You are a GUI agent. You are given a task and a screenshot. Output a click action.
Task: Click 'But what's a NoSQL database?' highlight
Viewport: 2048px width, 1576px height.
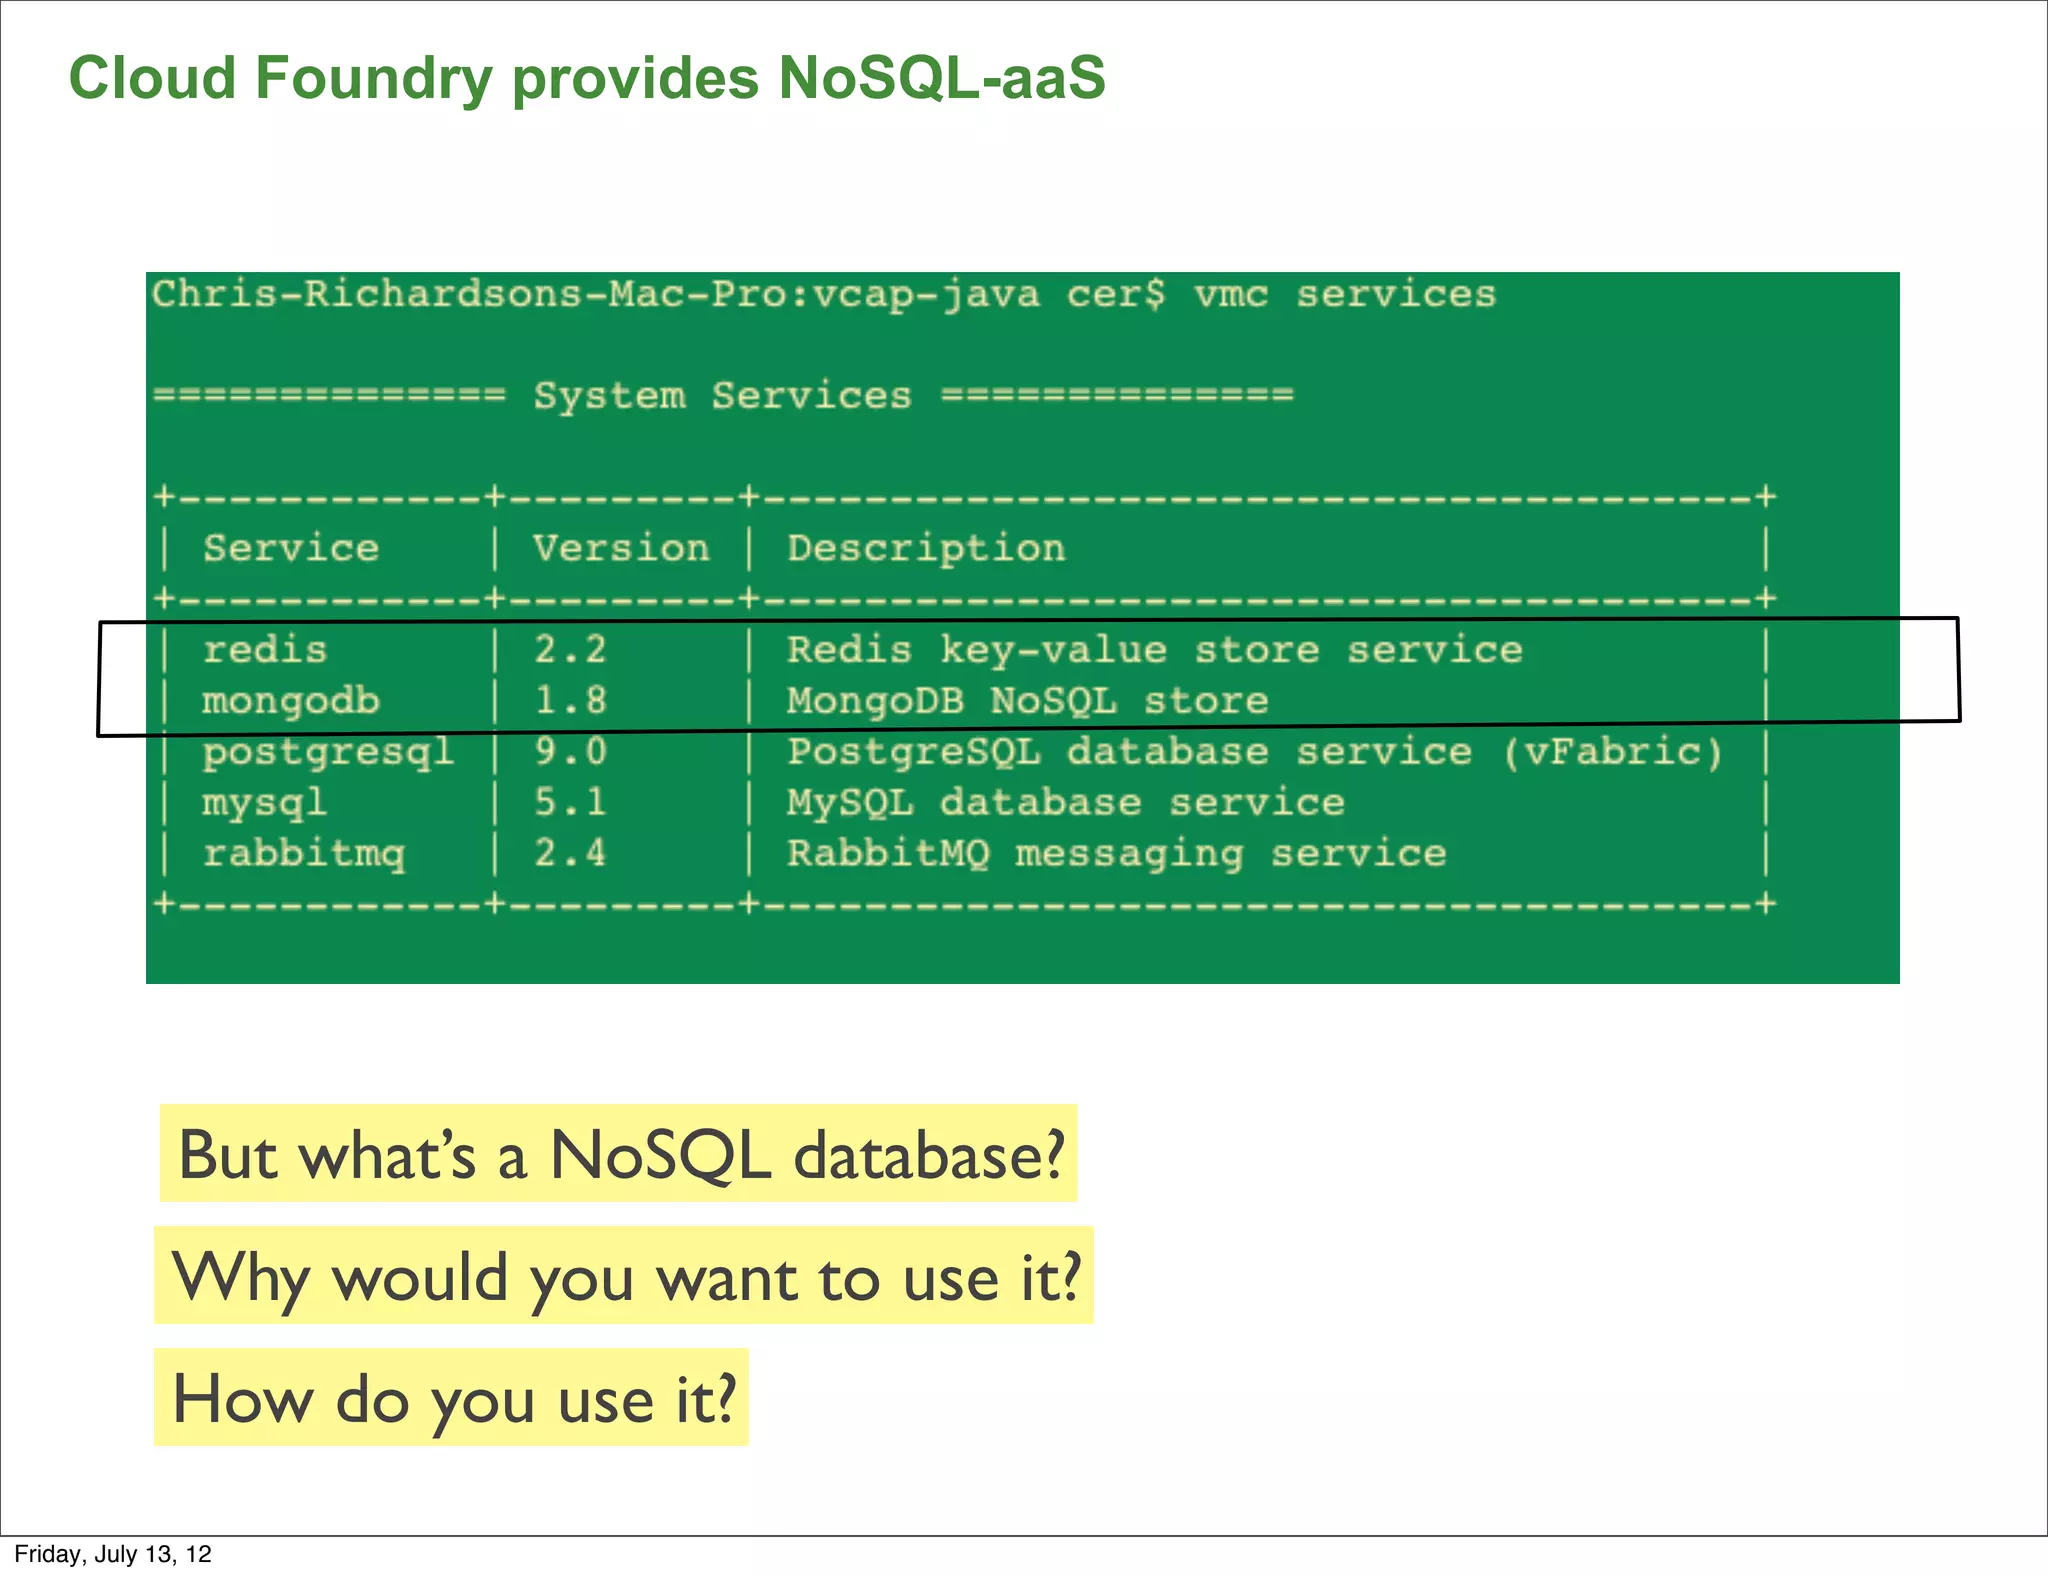619,1153
